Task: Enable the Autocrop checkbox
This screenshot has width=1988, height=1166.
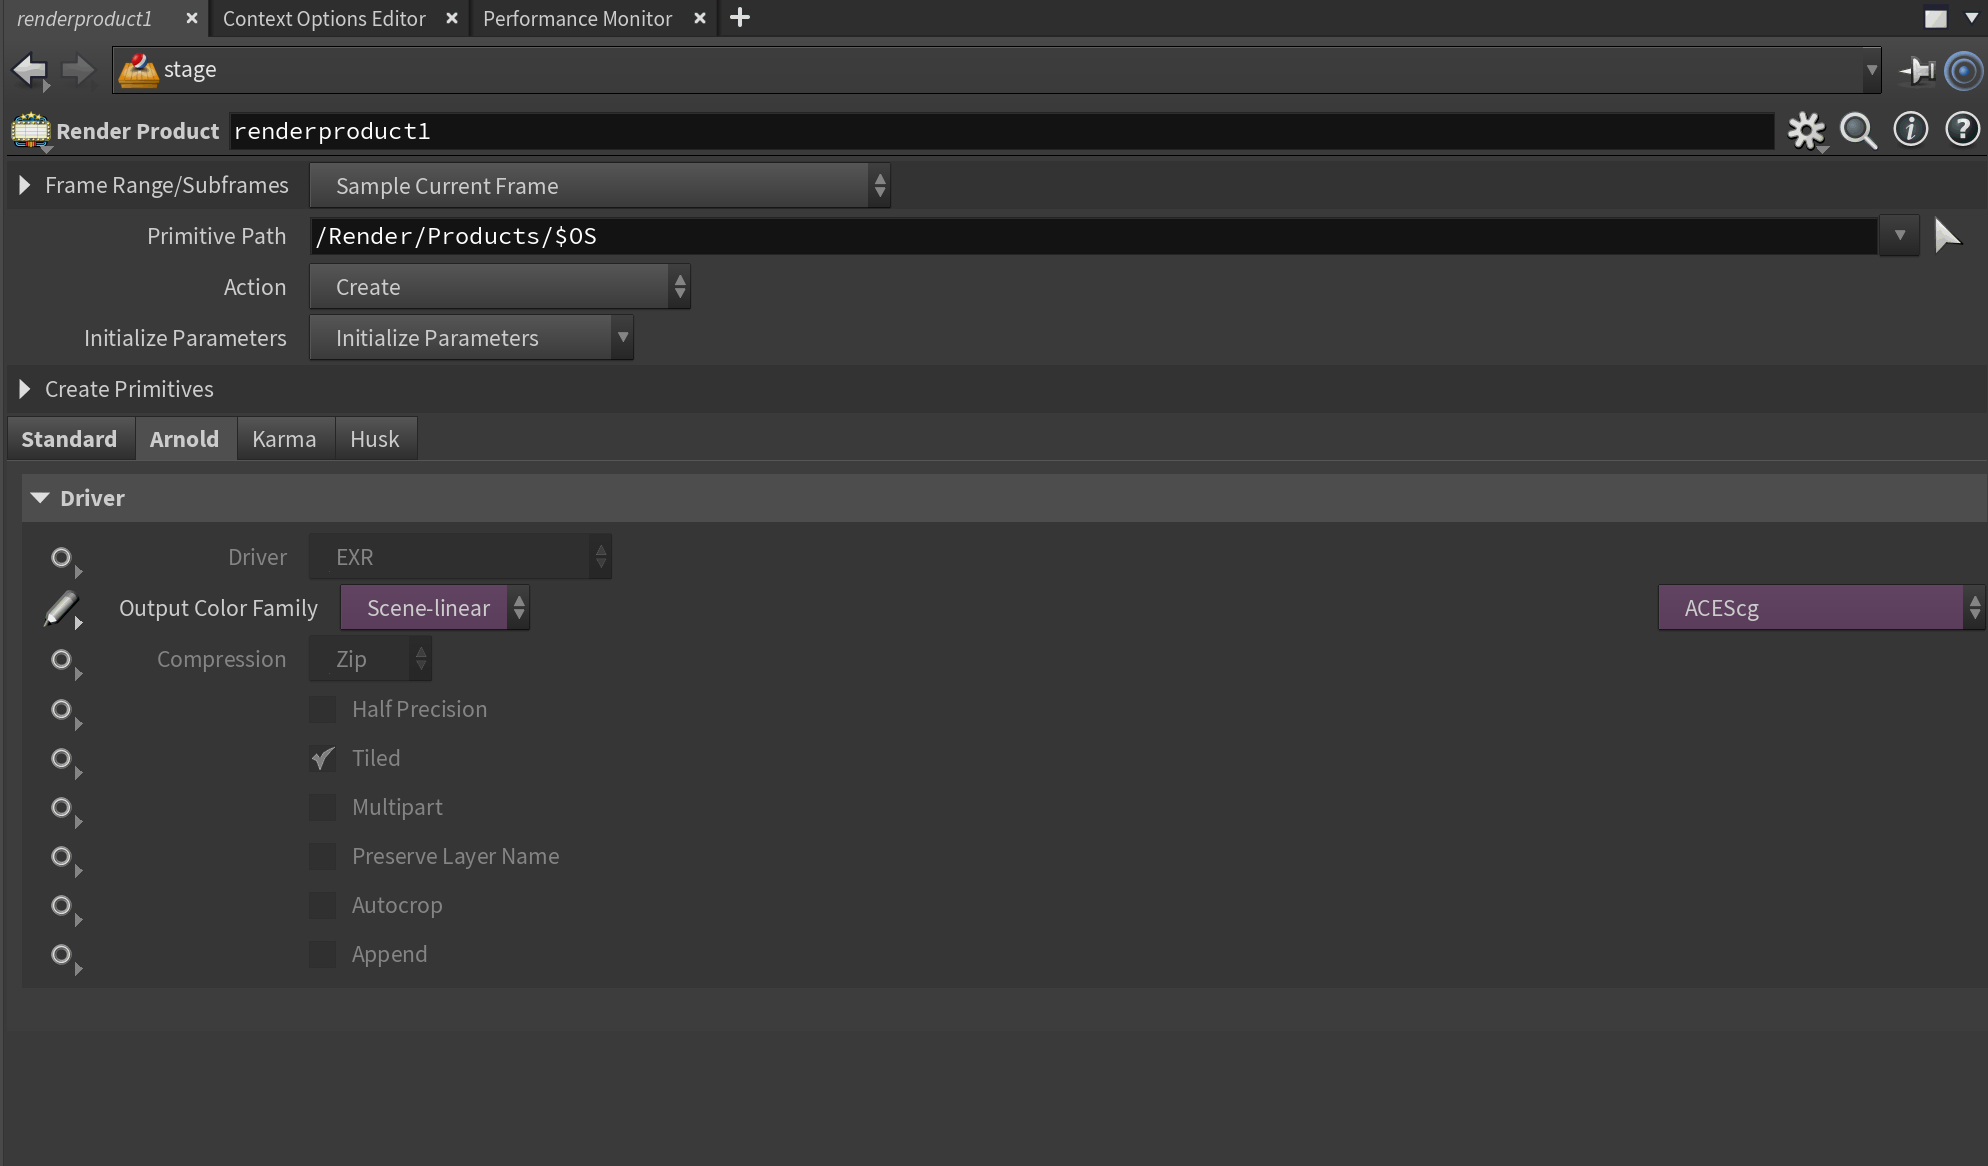Action: [x=322, y=906]
